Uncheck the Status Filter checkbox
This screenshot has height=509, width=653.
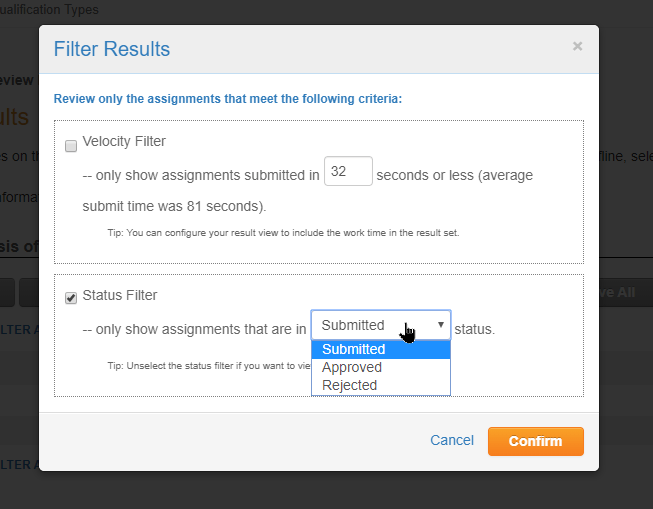click(x=71, y=297)
